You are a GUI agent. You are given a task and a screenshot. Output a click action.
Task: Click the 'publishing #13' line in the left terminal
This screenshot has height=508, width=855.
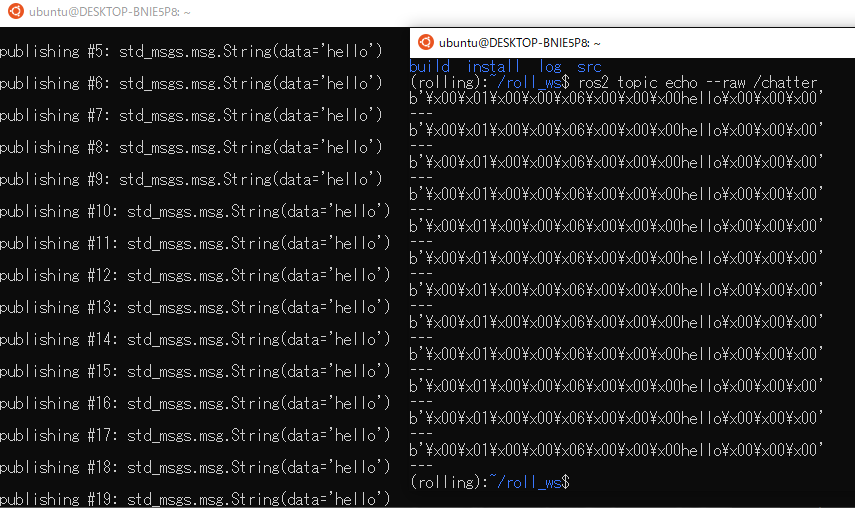pyautogui.click(x=195, y=307)
